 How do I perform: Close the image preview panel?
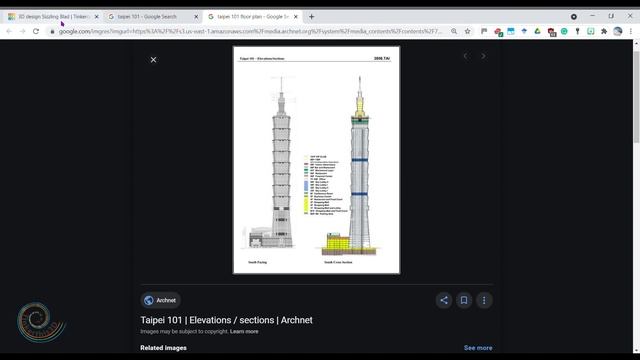coord(153,60)
